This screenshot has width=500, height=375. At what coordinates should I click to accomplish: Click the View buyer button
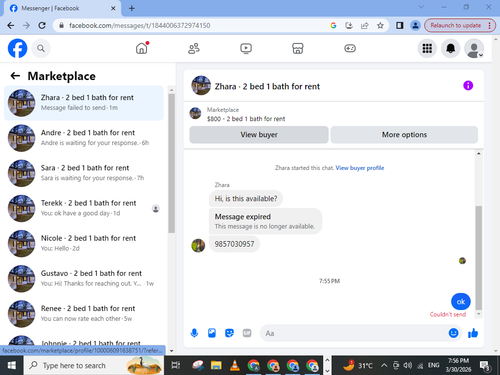[x=259, y=135]
